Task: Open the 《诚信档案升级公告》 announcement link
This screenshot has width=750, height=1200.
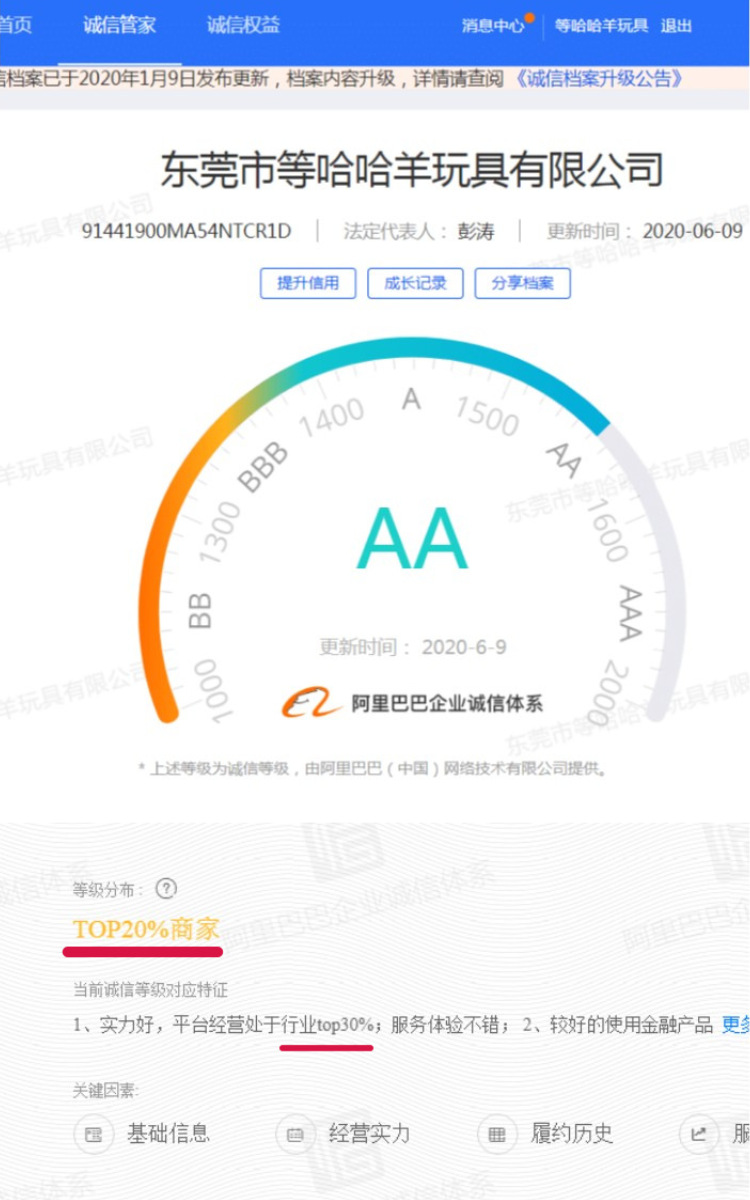Action: pos(598,78)
